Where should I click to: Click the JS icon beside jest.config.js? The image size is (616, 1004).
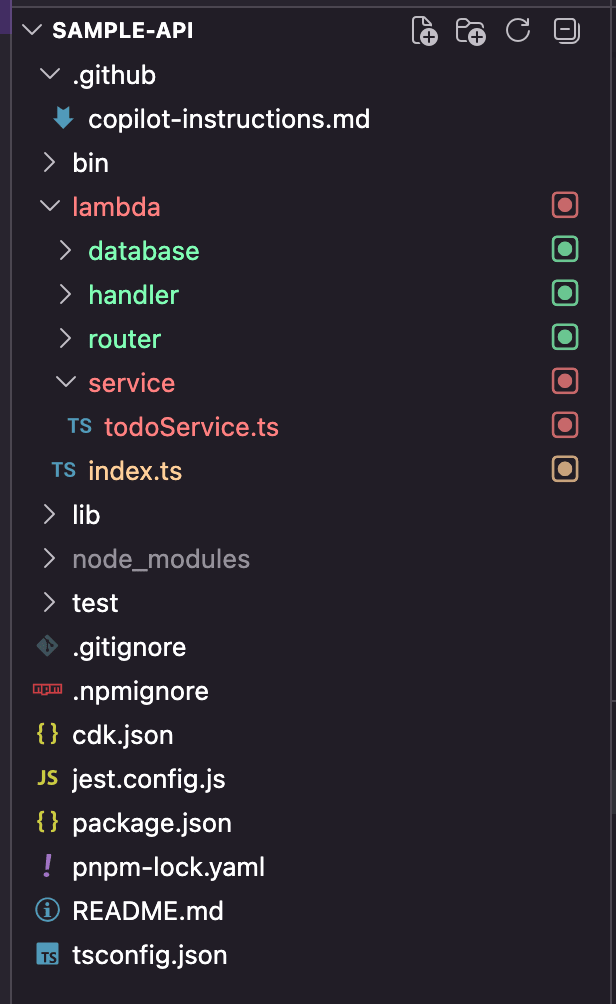coord(47,779)
